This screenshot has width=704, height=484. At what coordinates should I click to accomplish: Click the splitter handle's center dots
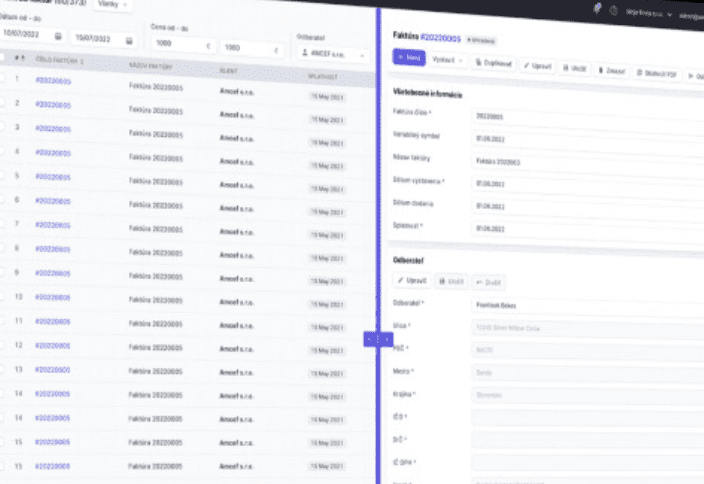[378, 339]
